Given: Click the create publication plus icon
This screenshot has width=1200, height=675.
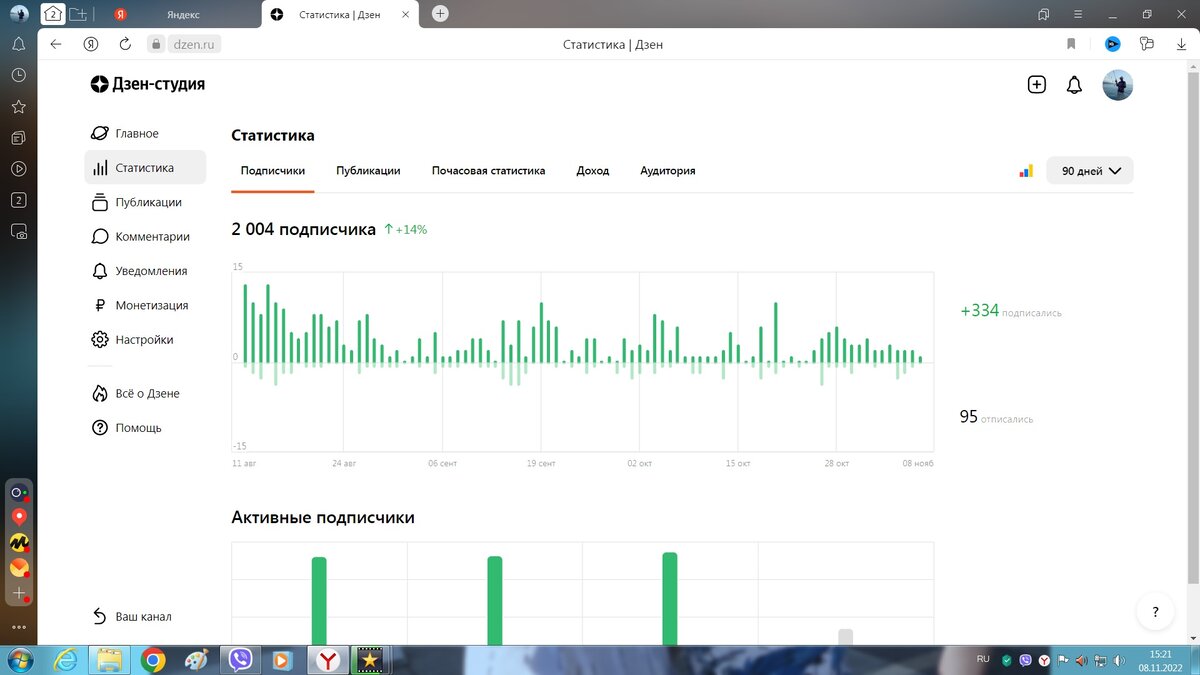Looking at the screenshot, I should [1037, 85].
